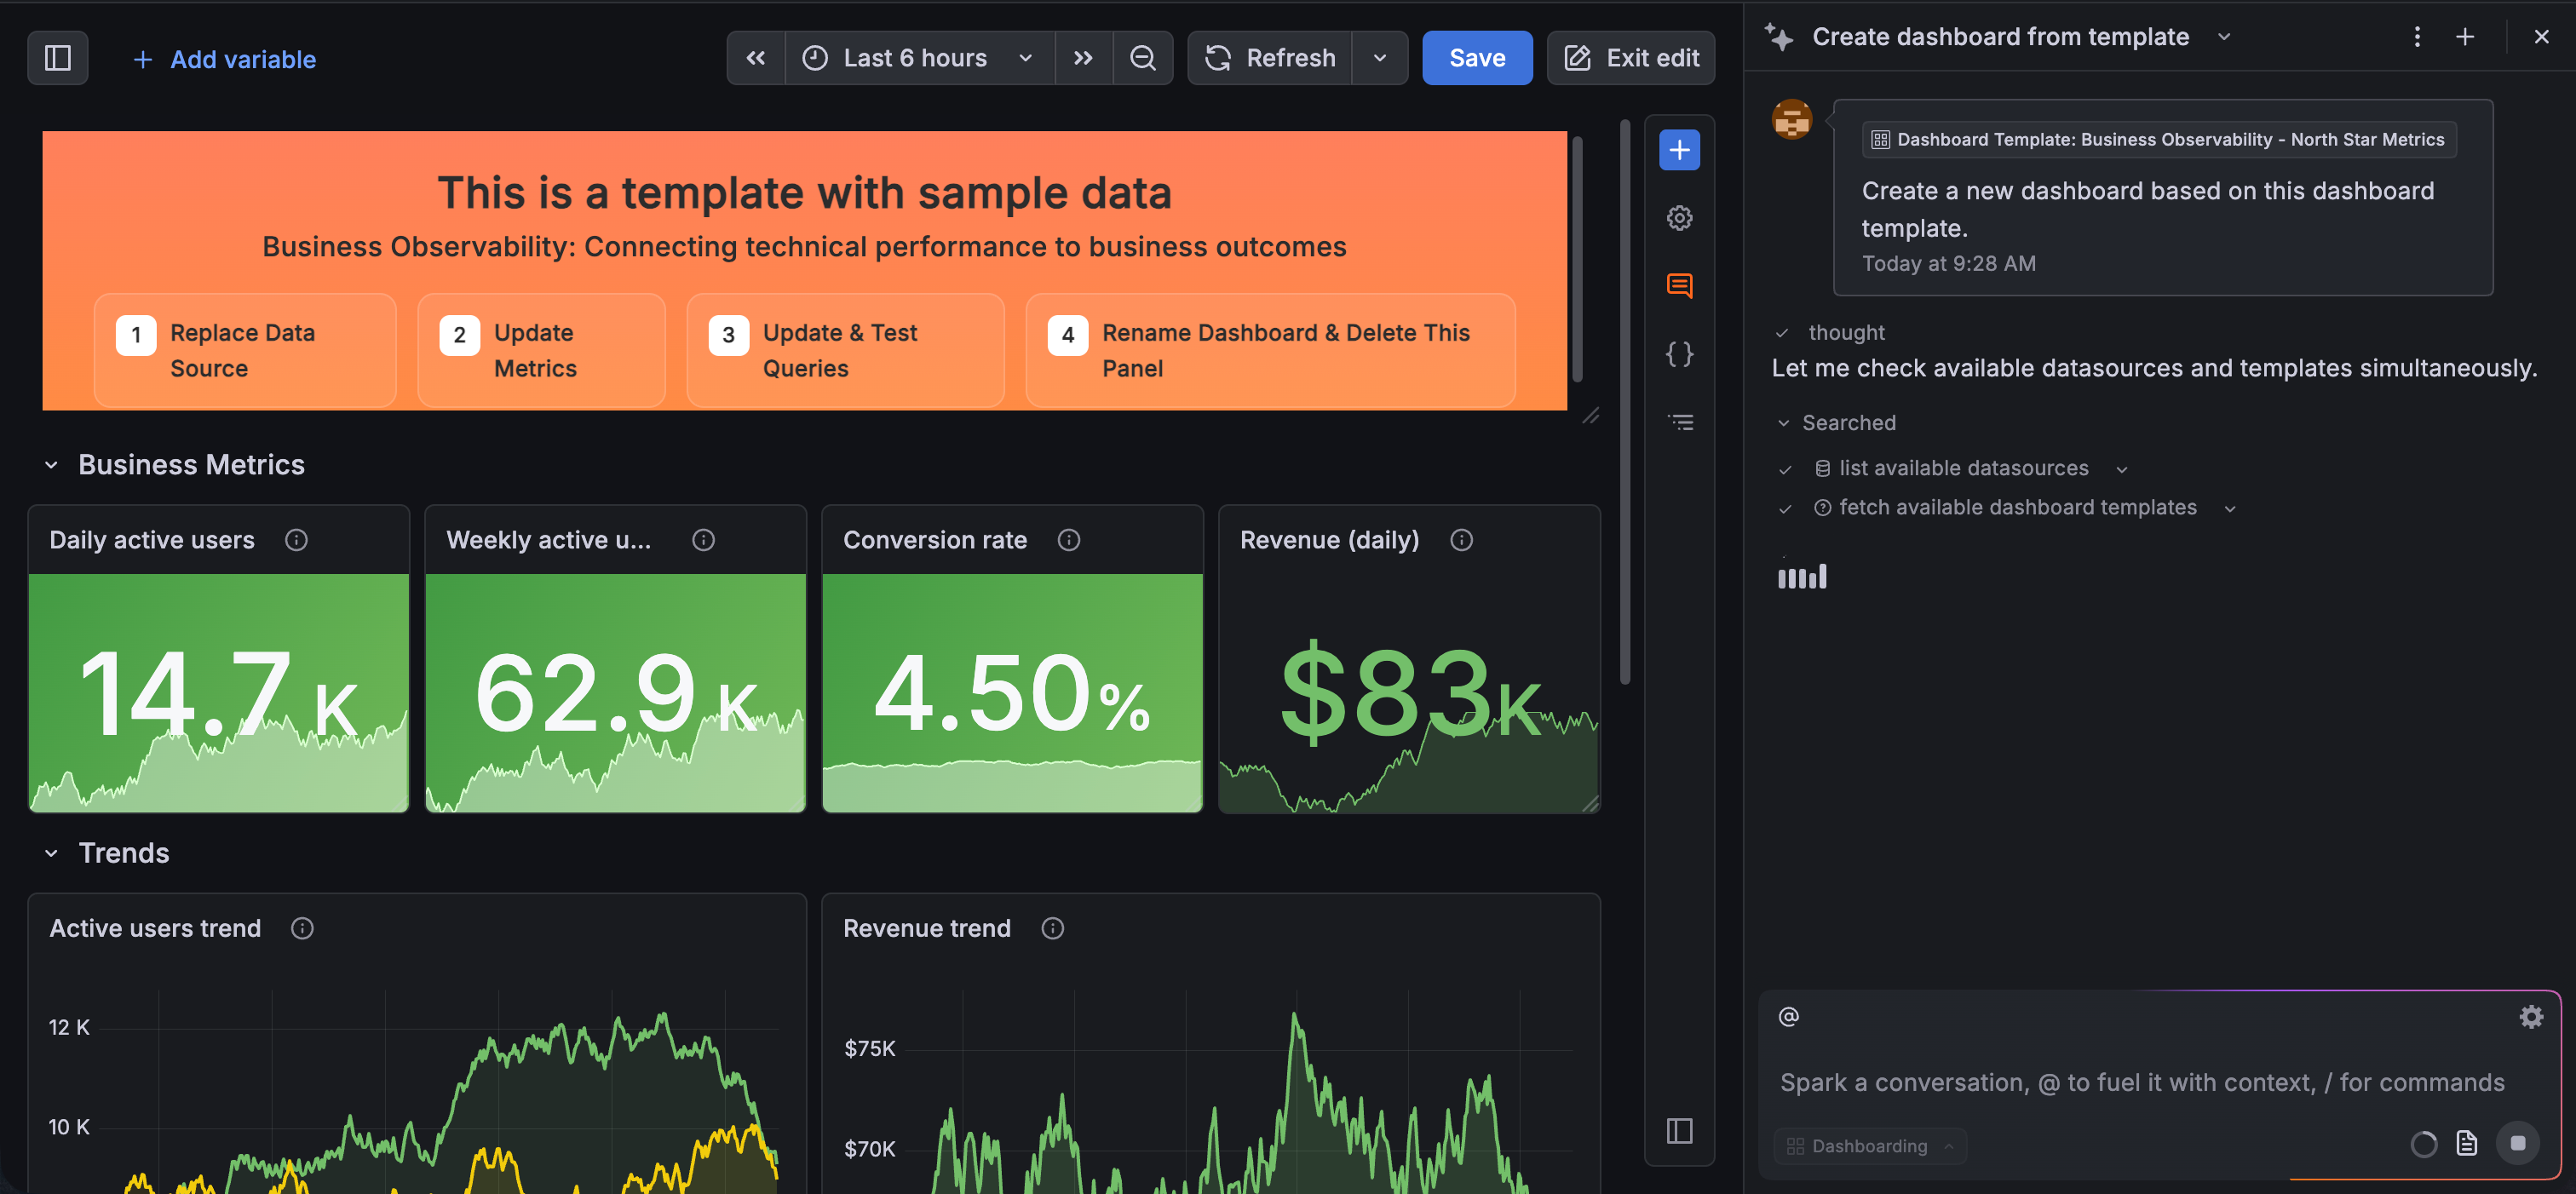Screen dimensions: 2576x1194
Task: Expand the Dashboarding agent selector
Action: [x=1869, y=1145]
